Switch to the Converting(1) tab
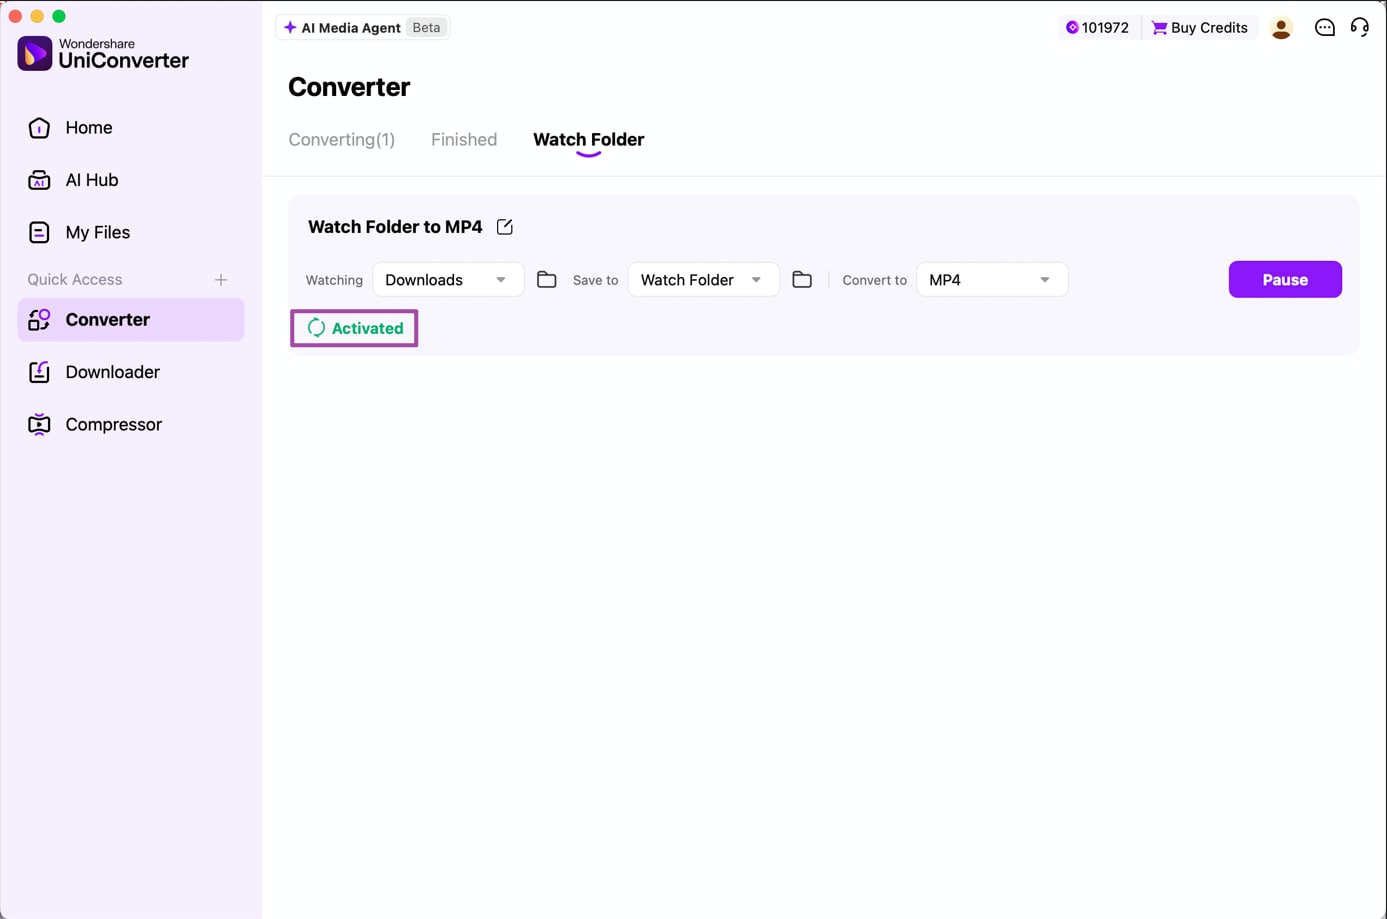Image resolution: width=1387 pixels, height=919 pixels. (342, 140)
